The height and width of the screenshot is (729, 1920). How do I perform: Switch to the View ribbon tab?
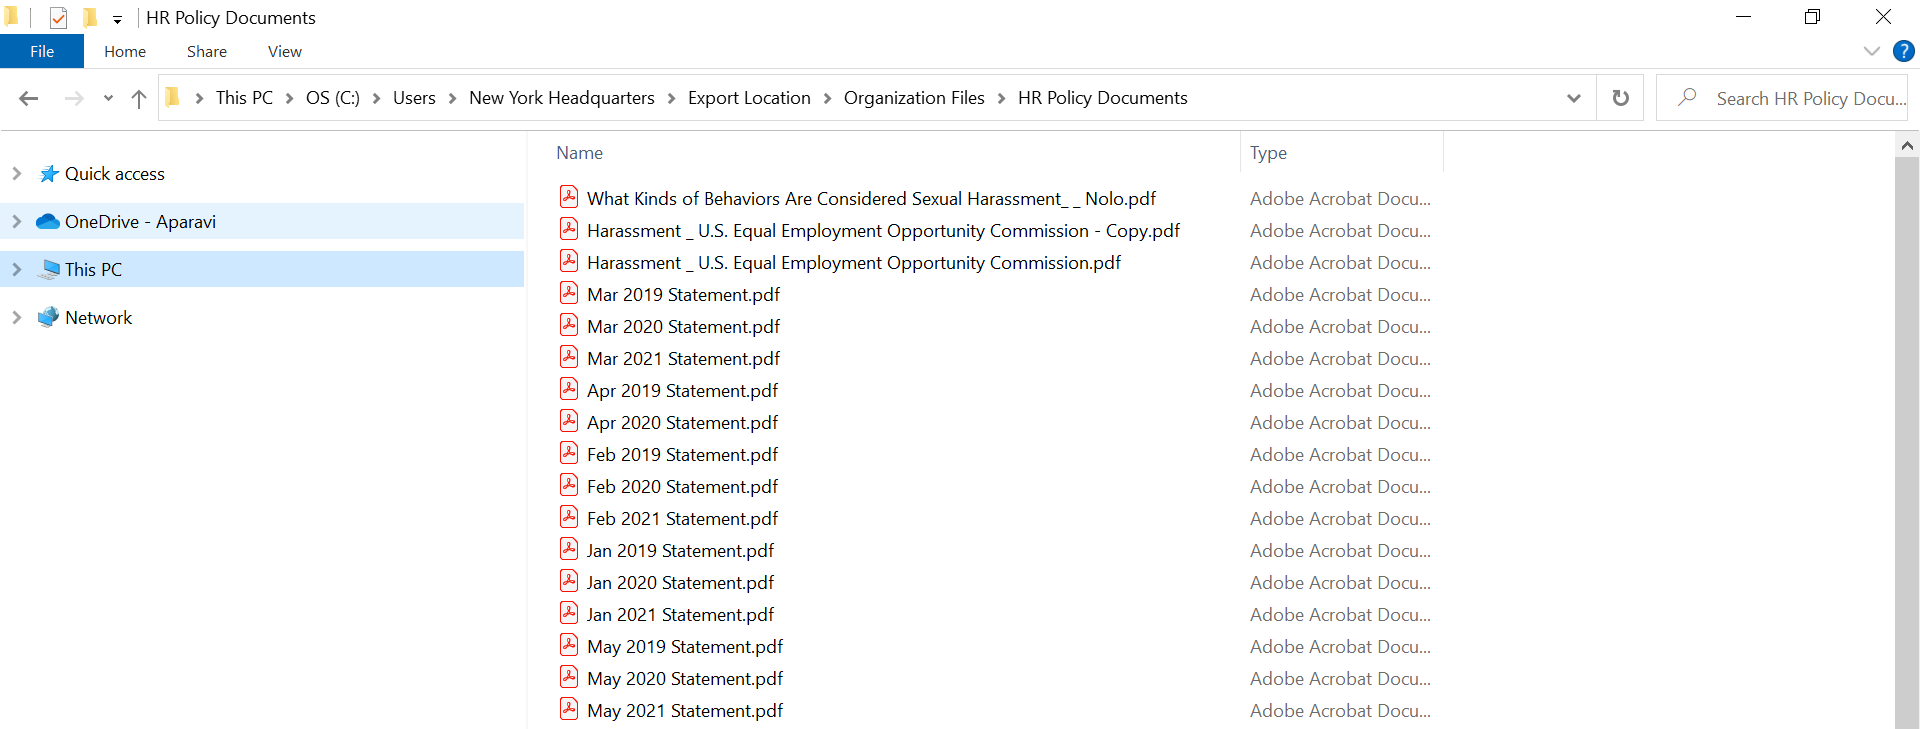click(284, 52)
